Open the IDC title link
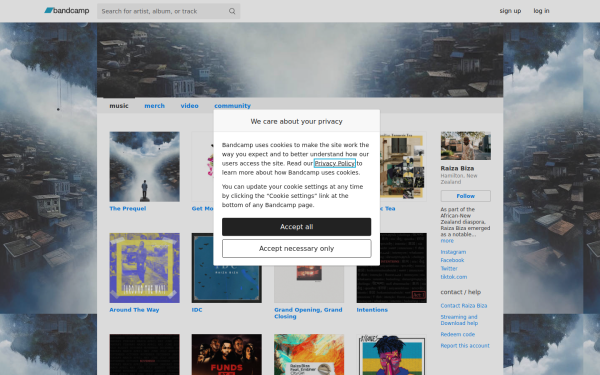600x375 pixels. pos(197,310)
